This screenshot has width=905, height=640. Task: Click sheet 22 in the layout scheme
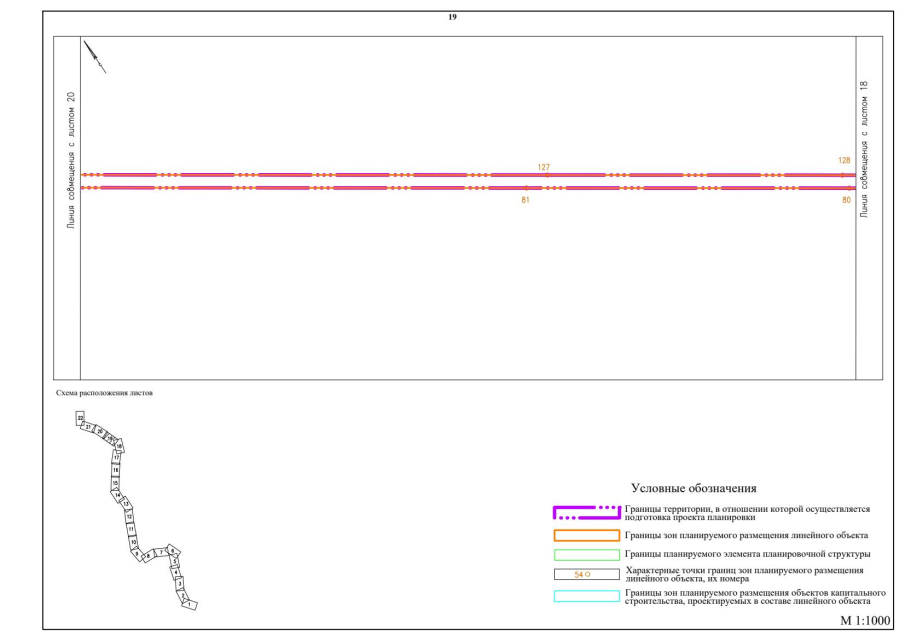(81, 418)
